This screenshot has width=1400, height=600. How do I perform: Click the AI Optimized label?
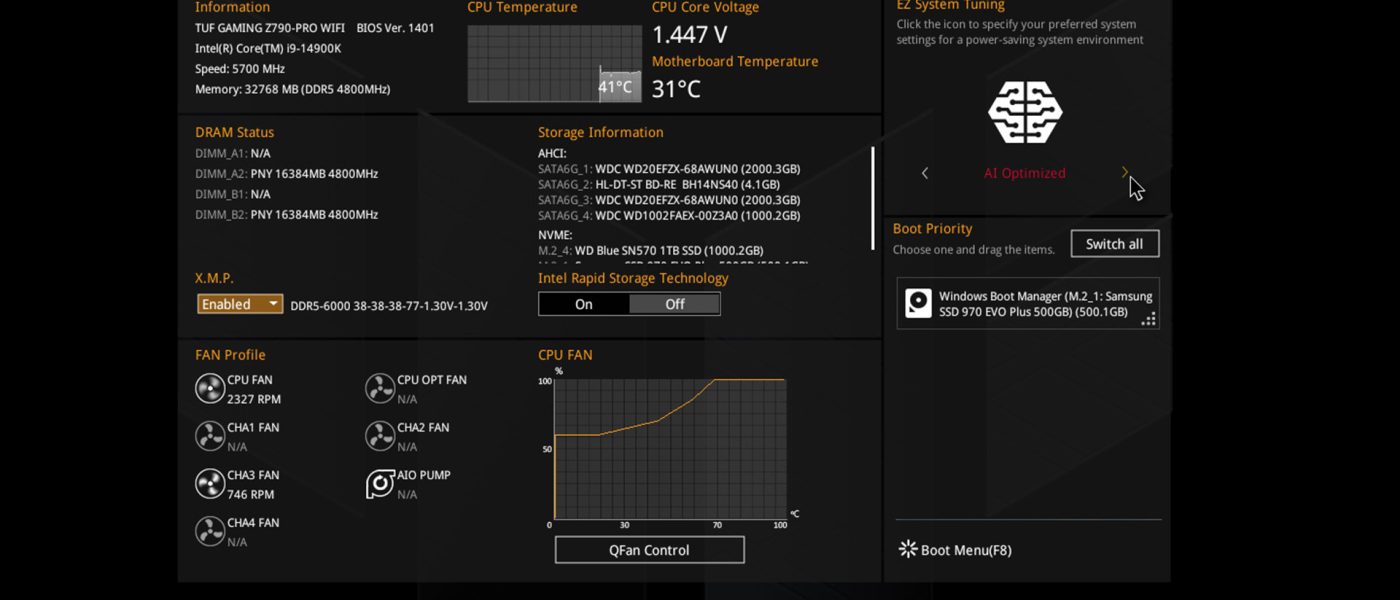coord(1025,173)
